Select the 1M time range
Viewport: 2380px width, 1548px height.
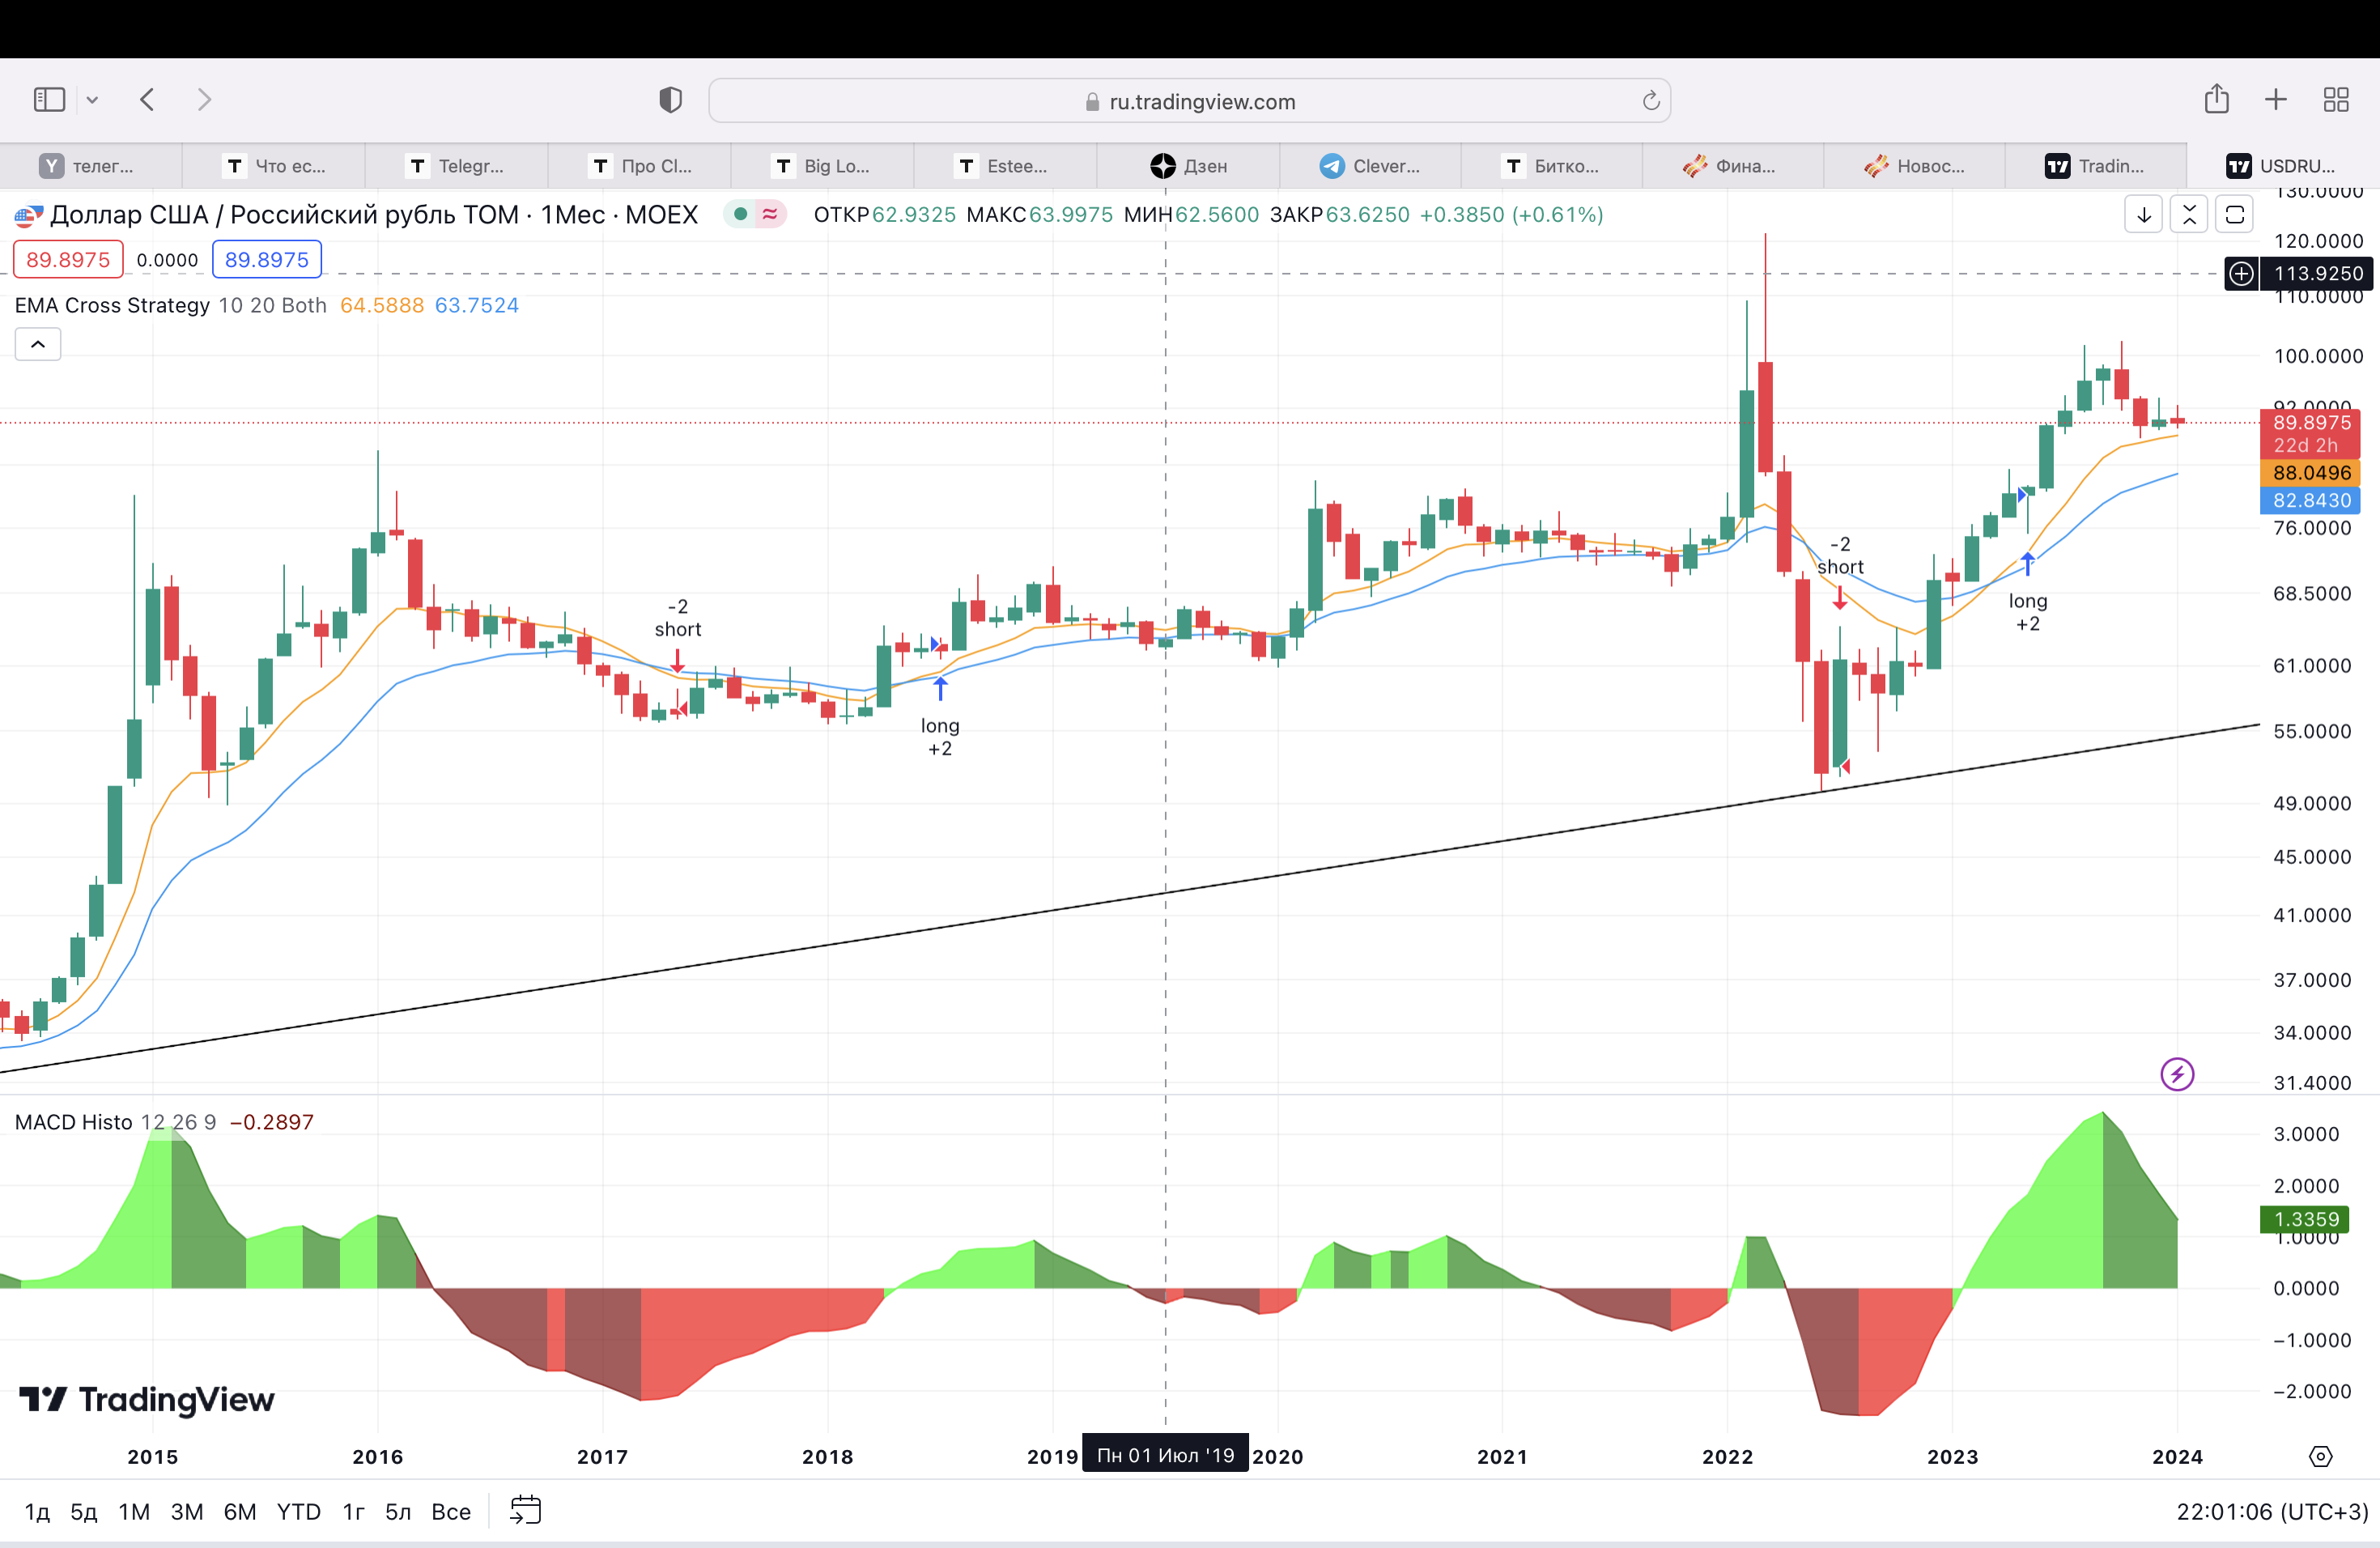[134, 1512]
